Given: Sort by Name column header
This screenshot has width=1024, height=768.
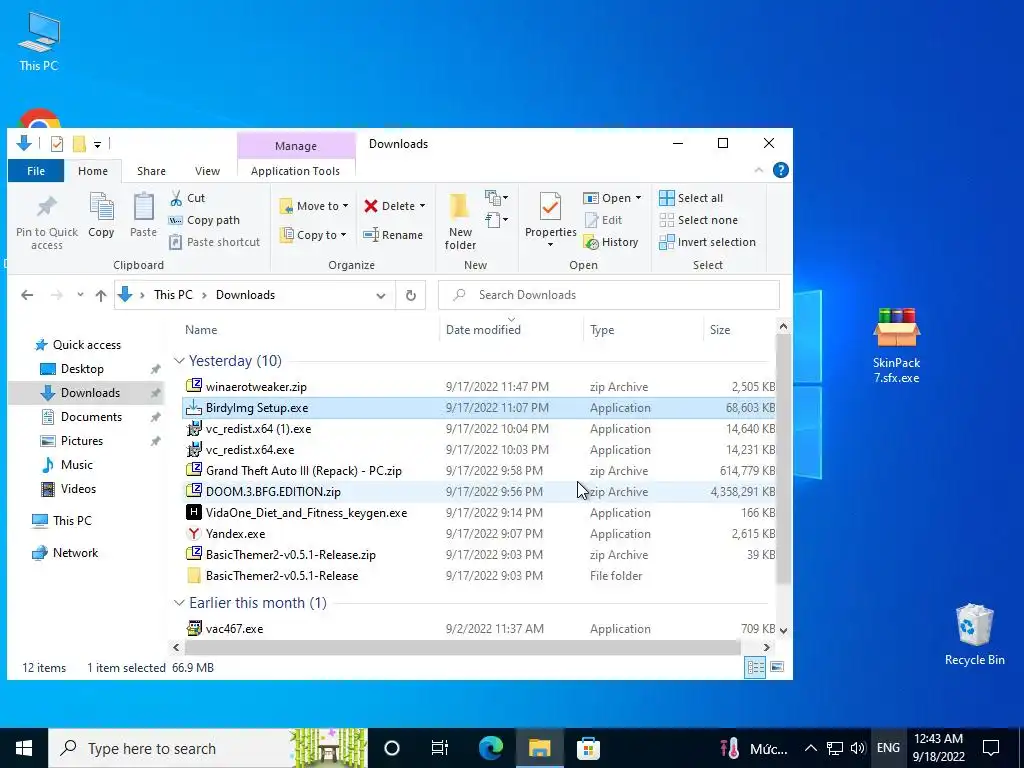Looking at the screenshot, I should click(x=310, y=330).
